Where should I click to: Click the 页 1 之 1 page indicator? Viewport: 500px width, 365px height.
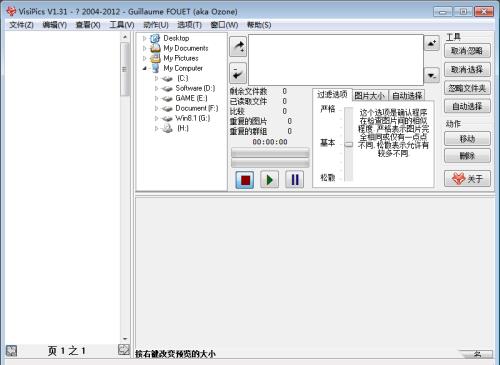[67, 351]
